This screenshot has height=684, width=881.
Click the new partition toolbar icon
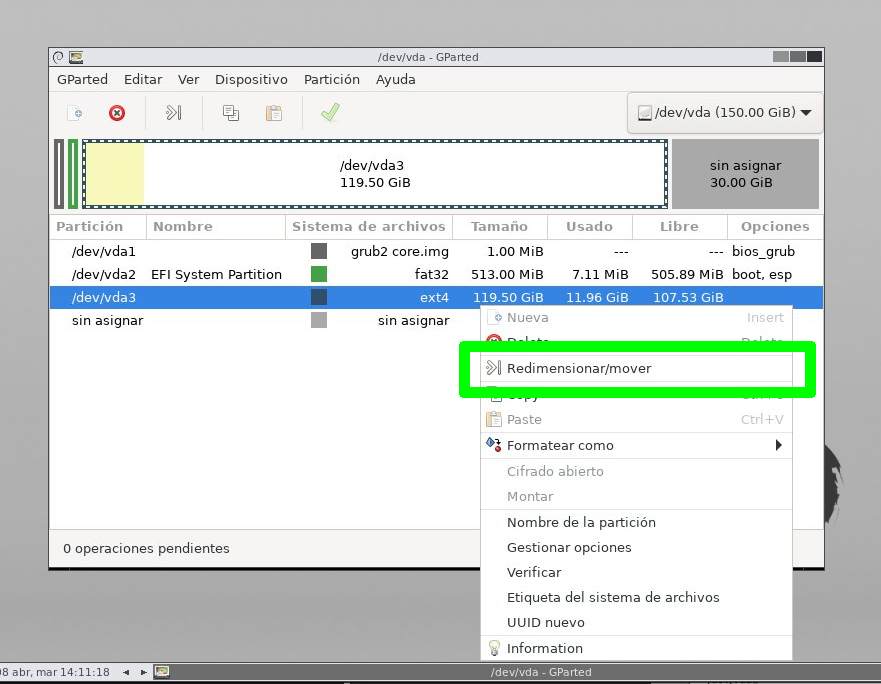74,113
